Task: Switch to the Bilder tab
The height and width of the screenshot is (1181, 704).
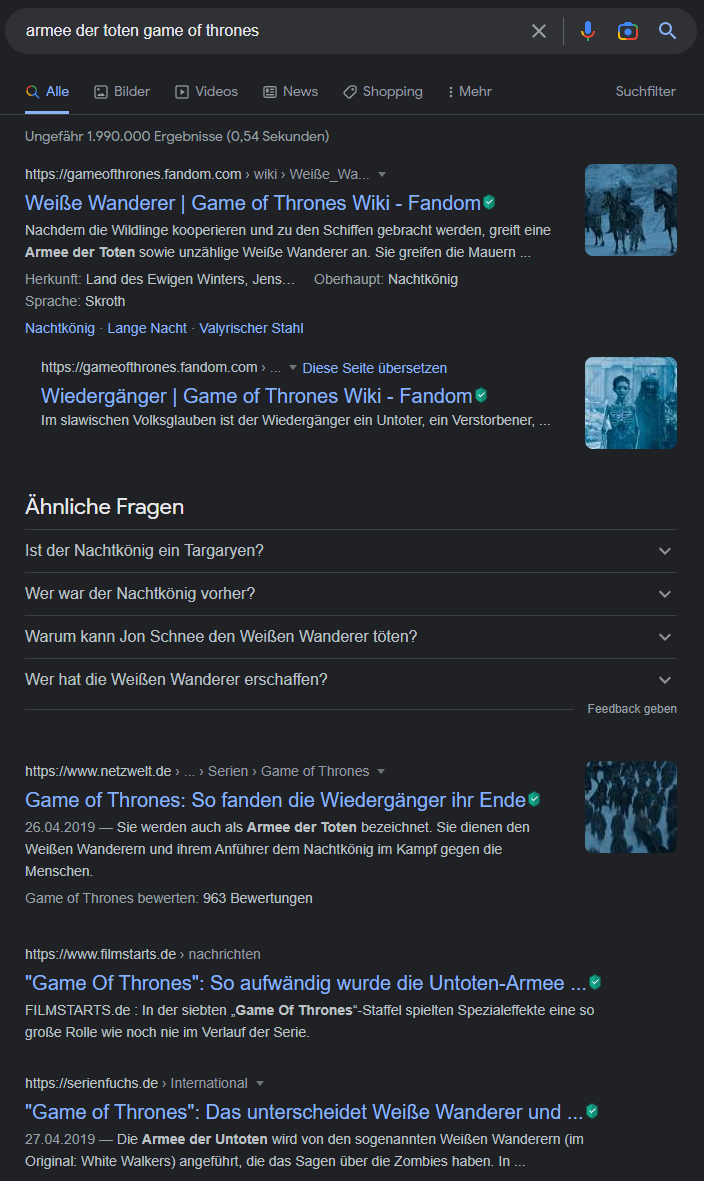Action: (122, 91)
